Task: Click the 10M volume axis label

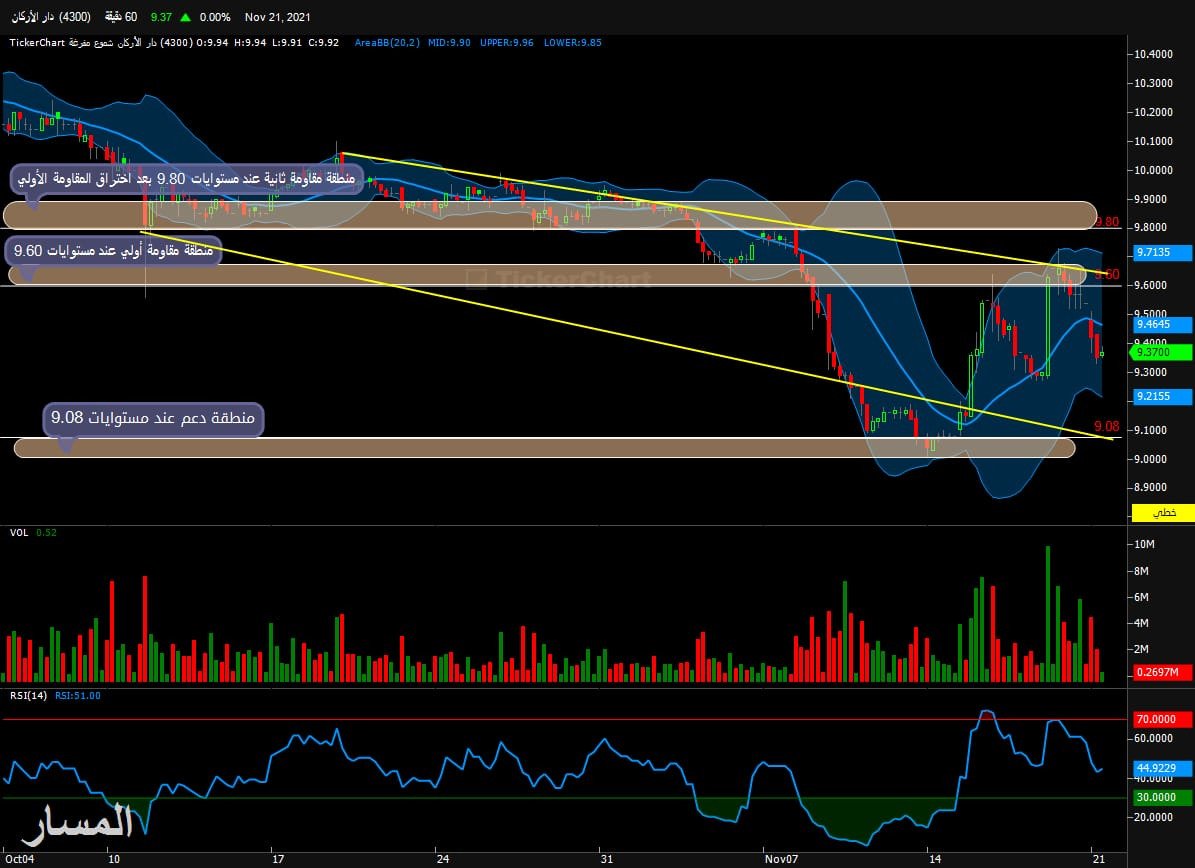Action: 1145,544
